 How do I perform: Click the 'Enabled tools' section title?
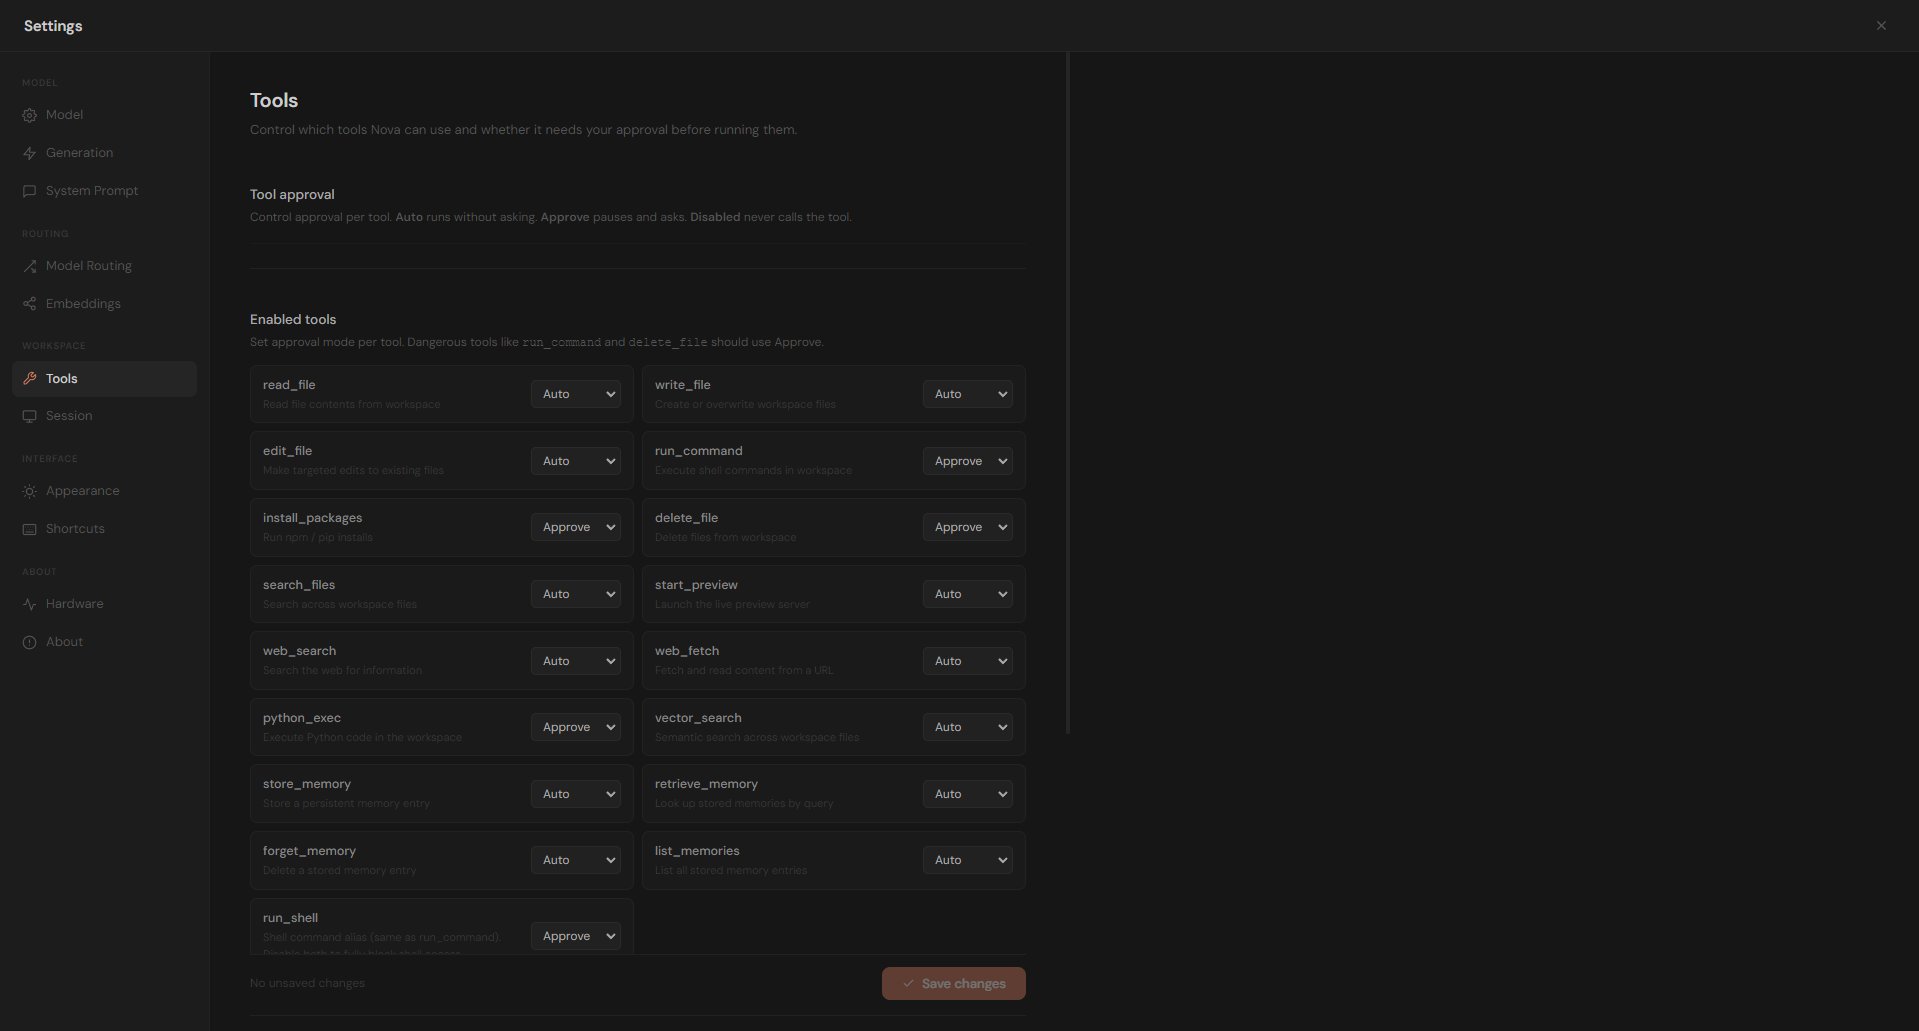293,319
